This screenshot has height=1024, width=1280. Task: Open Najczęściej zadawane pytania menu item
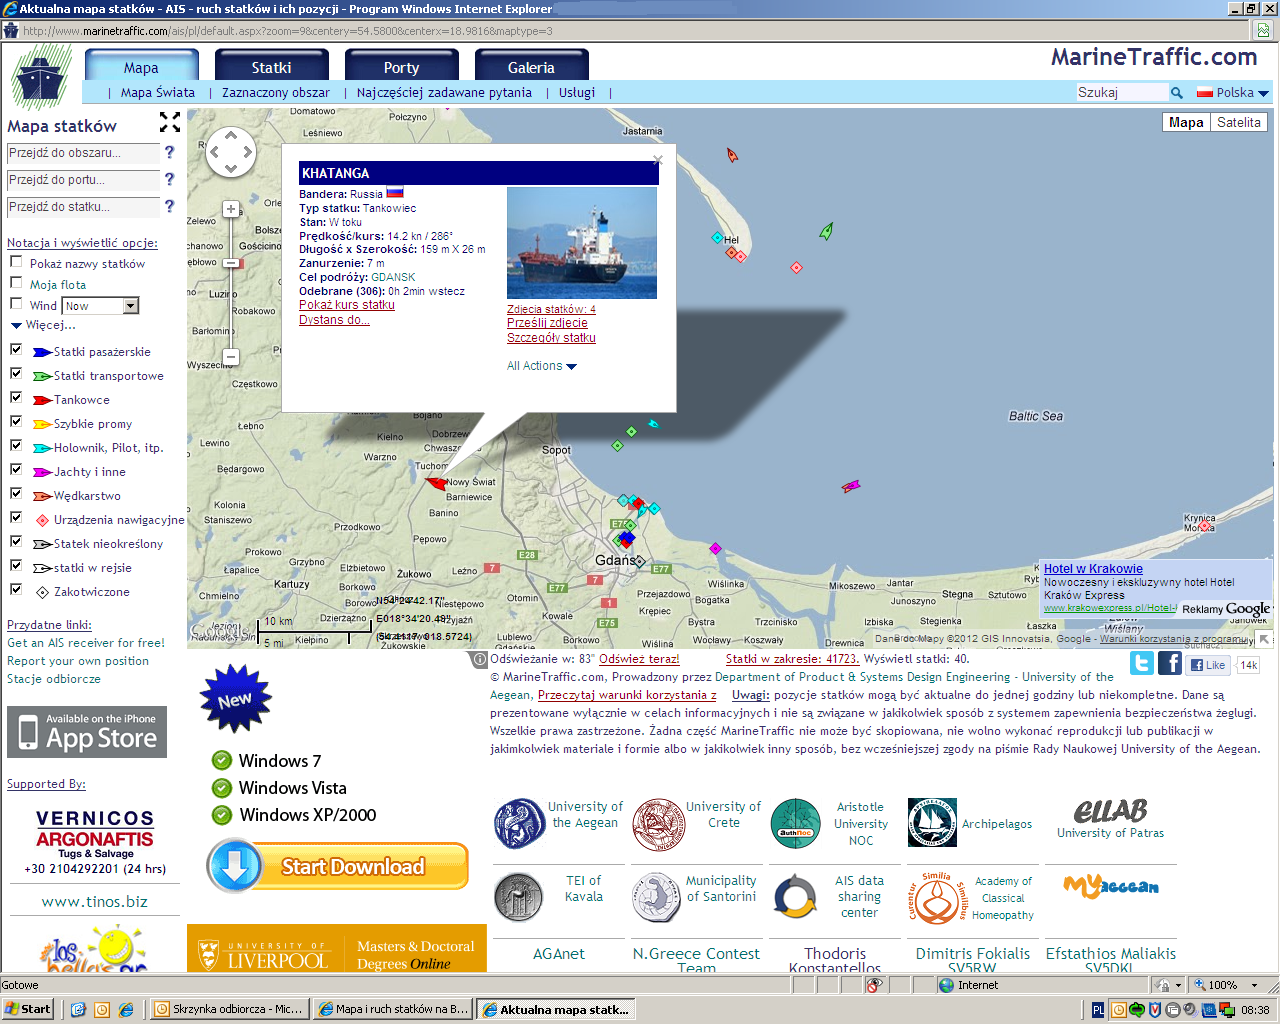click(x=444, y=92)
